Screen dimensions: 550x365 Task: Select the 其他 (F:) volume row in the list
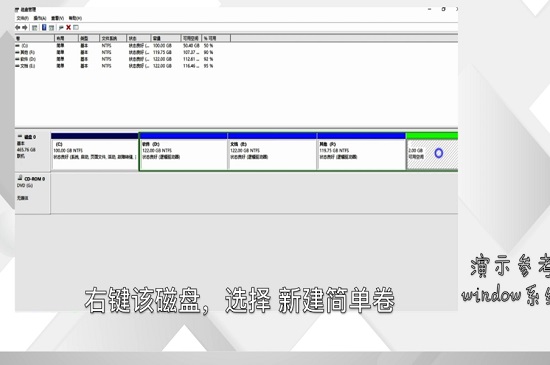(x=114, y=52)
